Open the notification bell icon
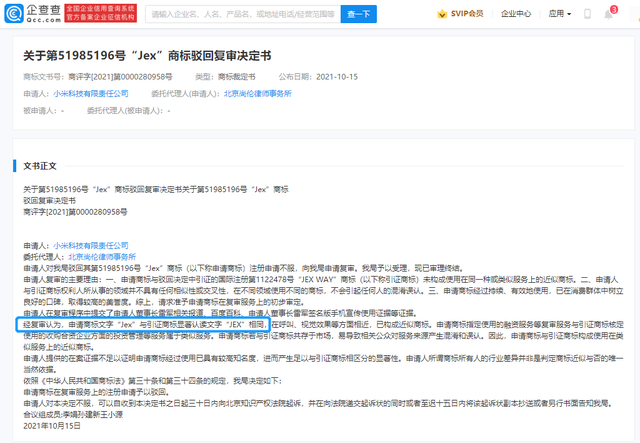The width and height of the screenshot is (640, 443). [607, 14]
